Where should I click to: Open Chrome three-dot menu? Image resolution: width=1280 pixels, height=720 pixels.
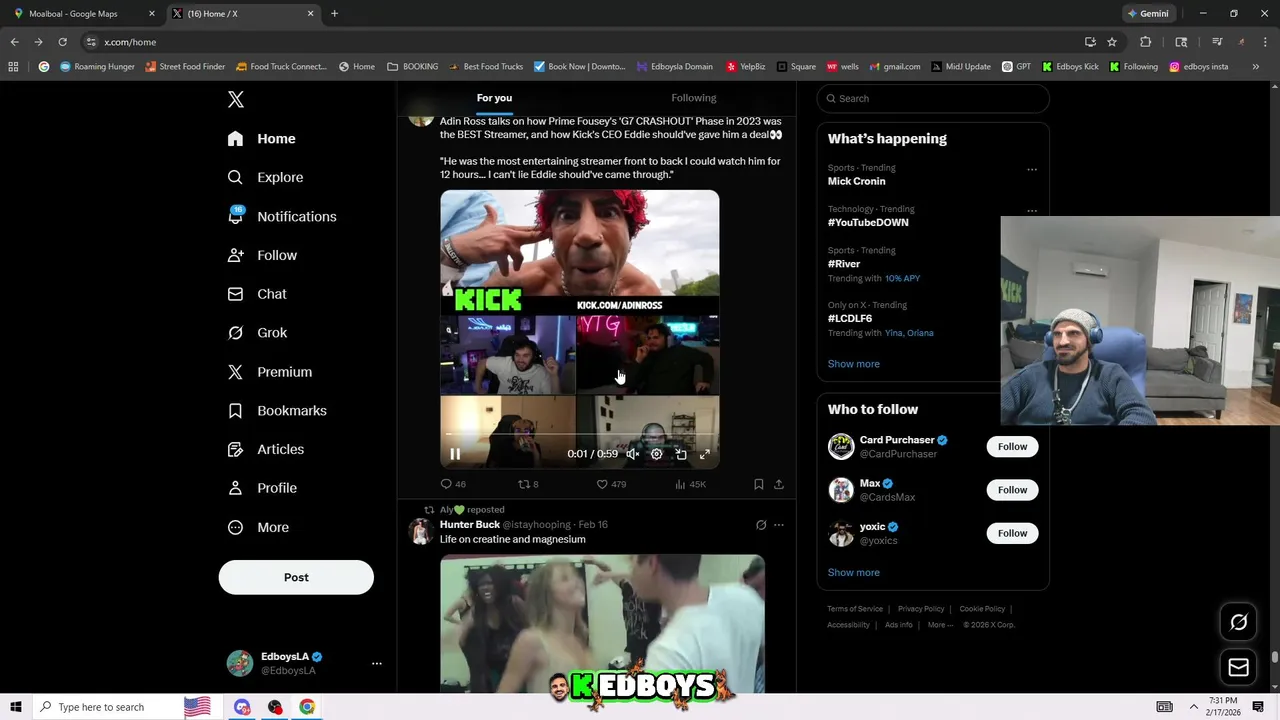(1264, 42)
